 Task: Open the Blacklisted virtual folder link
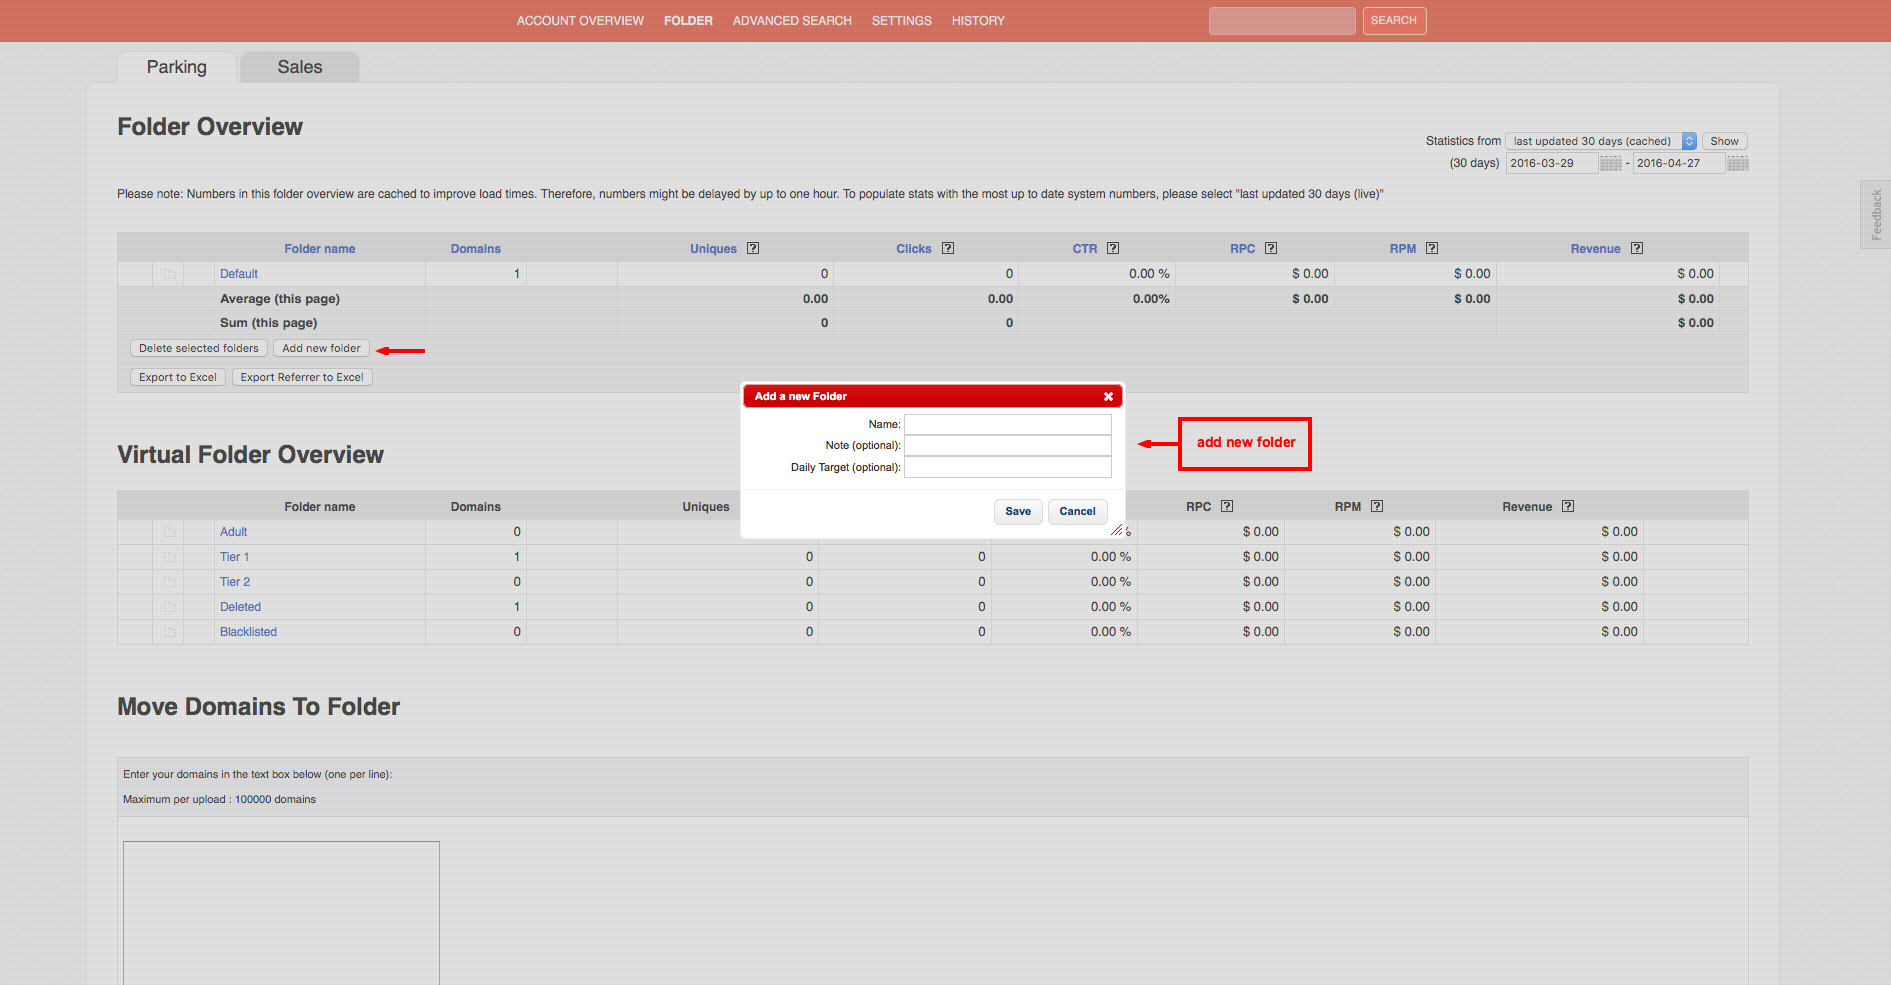pyautogui.click(x=248, y=632)
